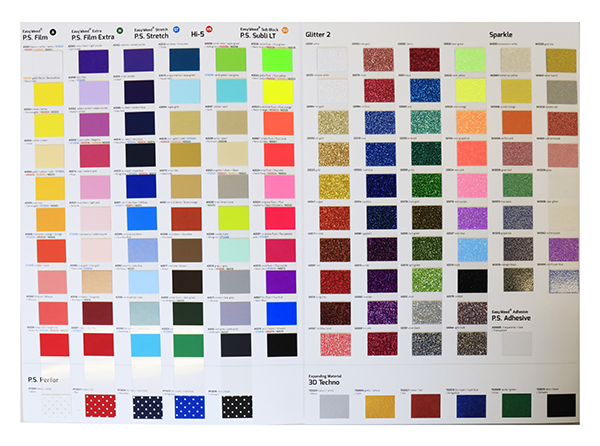Pick the bright blue polka dot Perfor swatch
The image size is (600, 446).
pos(189,407)
